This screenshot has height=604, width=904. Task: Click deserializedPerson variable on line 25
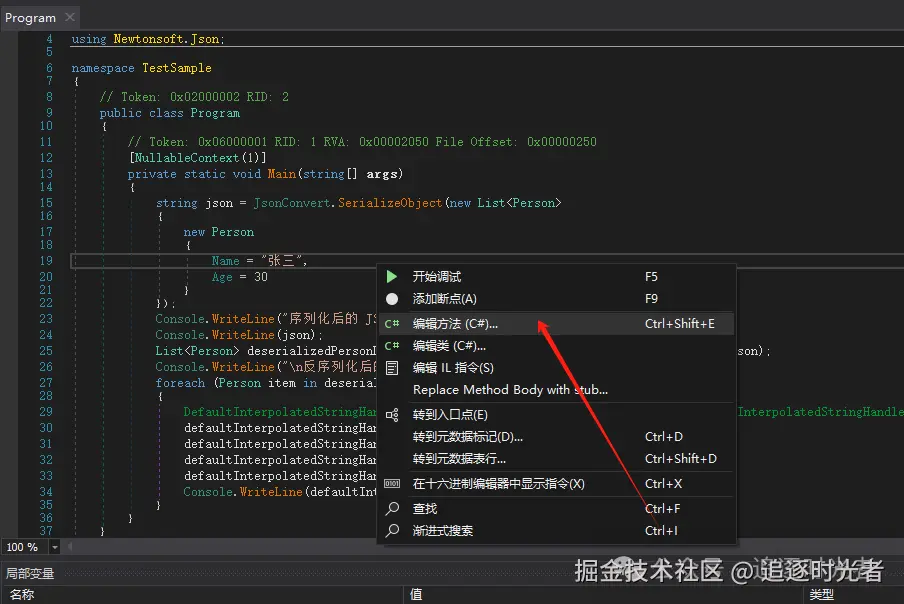pyautogui.click(x=311, y=351)
